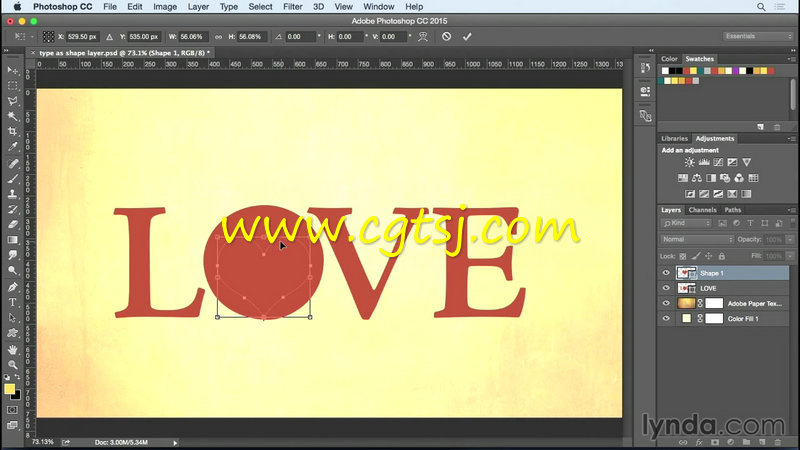Select the Eraser tool

(x=12, y=224)
